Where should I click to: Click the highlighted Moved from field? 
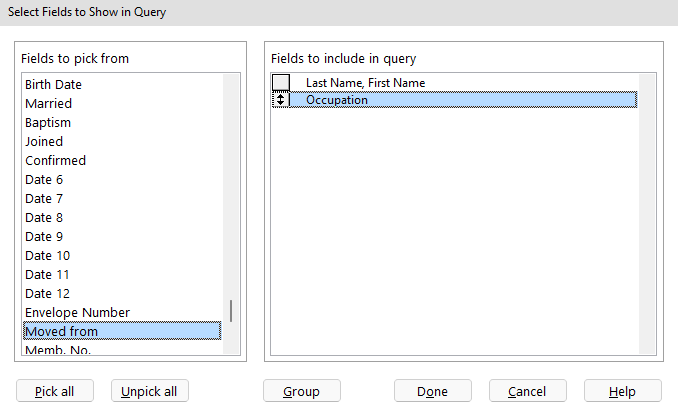[61, 332]
